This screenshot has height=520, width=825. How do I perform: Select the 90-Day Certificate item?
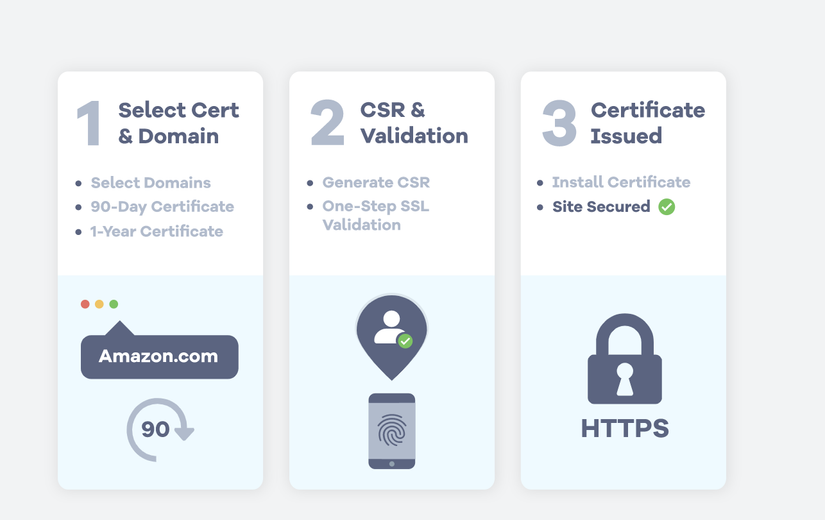point(162,207)
